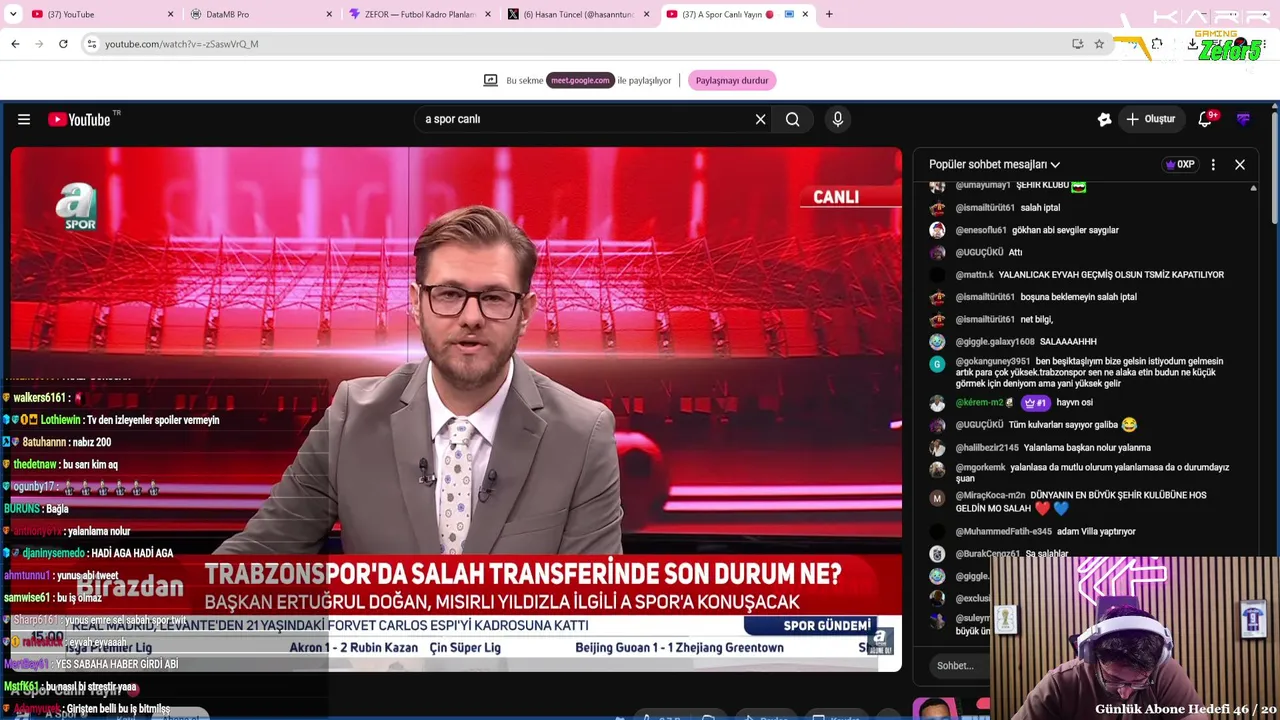This screenshot has width=1280, height=720.
Task: Click the @enesoflu61 avatar in chat
Action: (x=937, y=230)
